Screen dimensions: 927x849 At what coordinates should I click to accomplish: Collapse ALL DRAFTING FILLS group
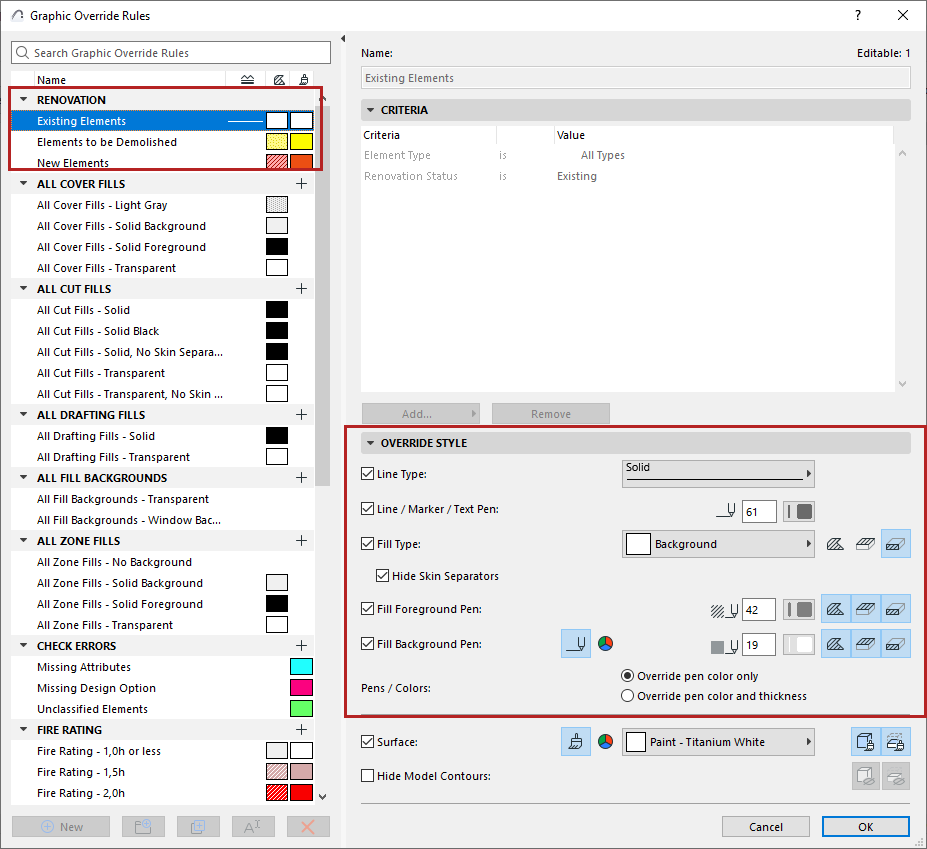[24, 414]
